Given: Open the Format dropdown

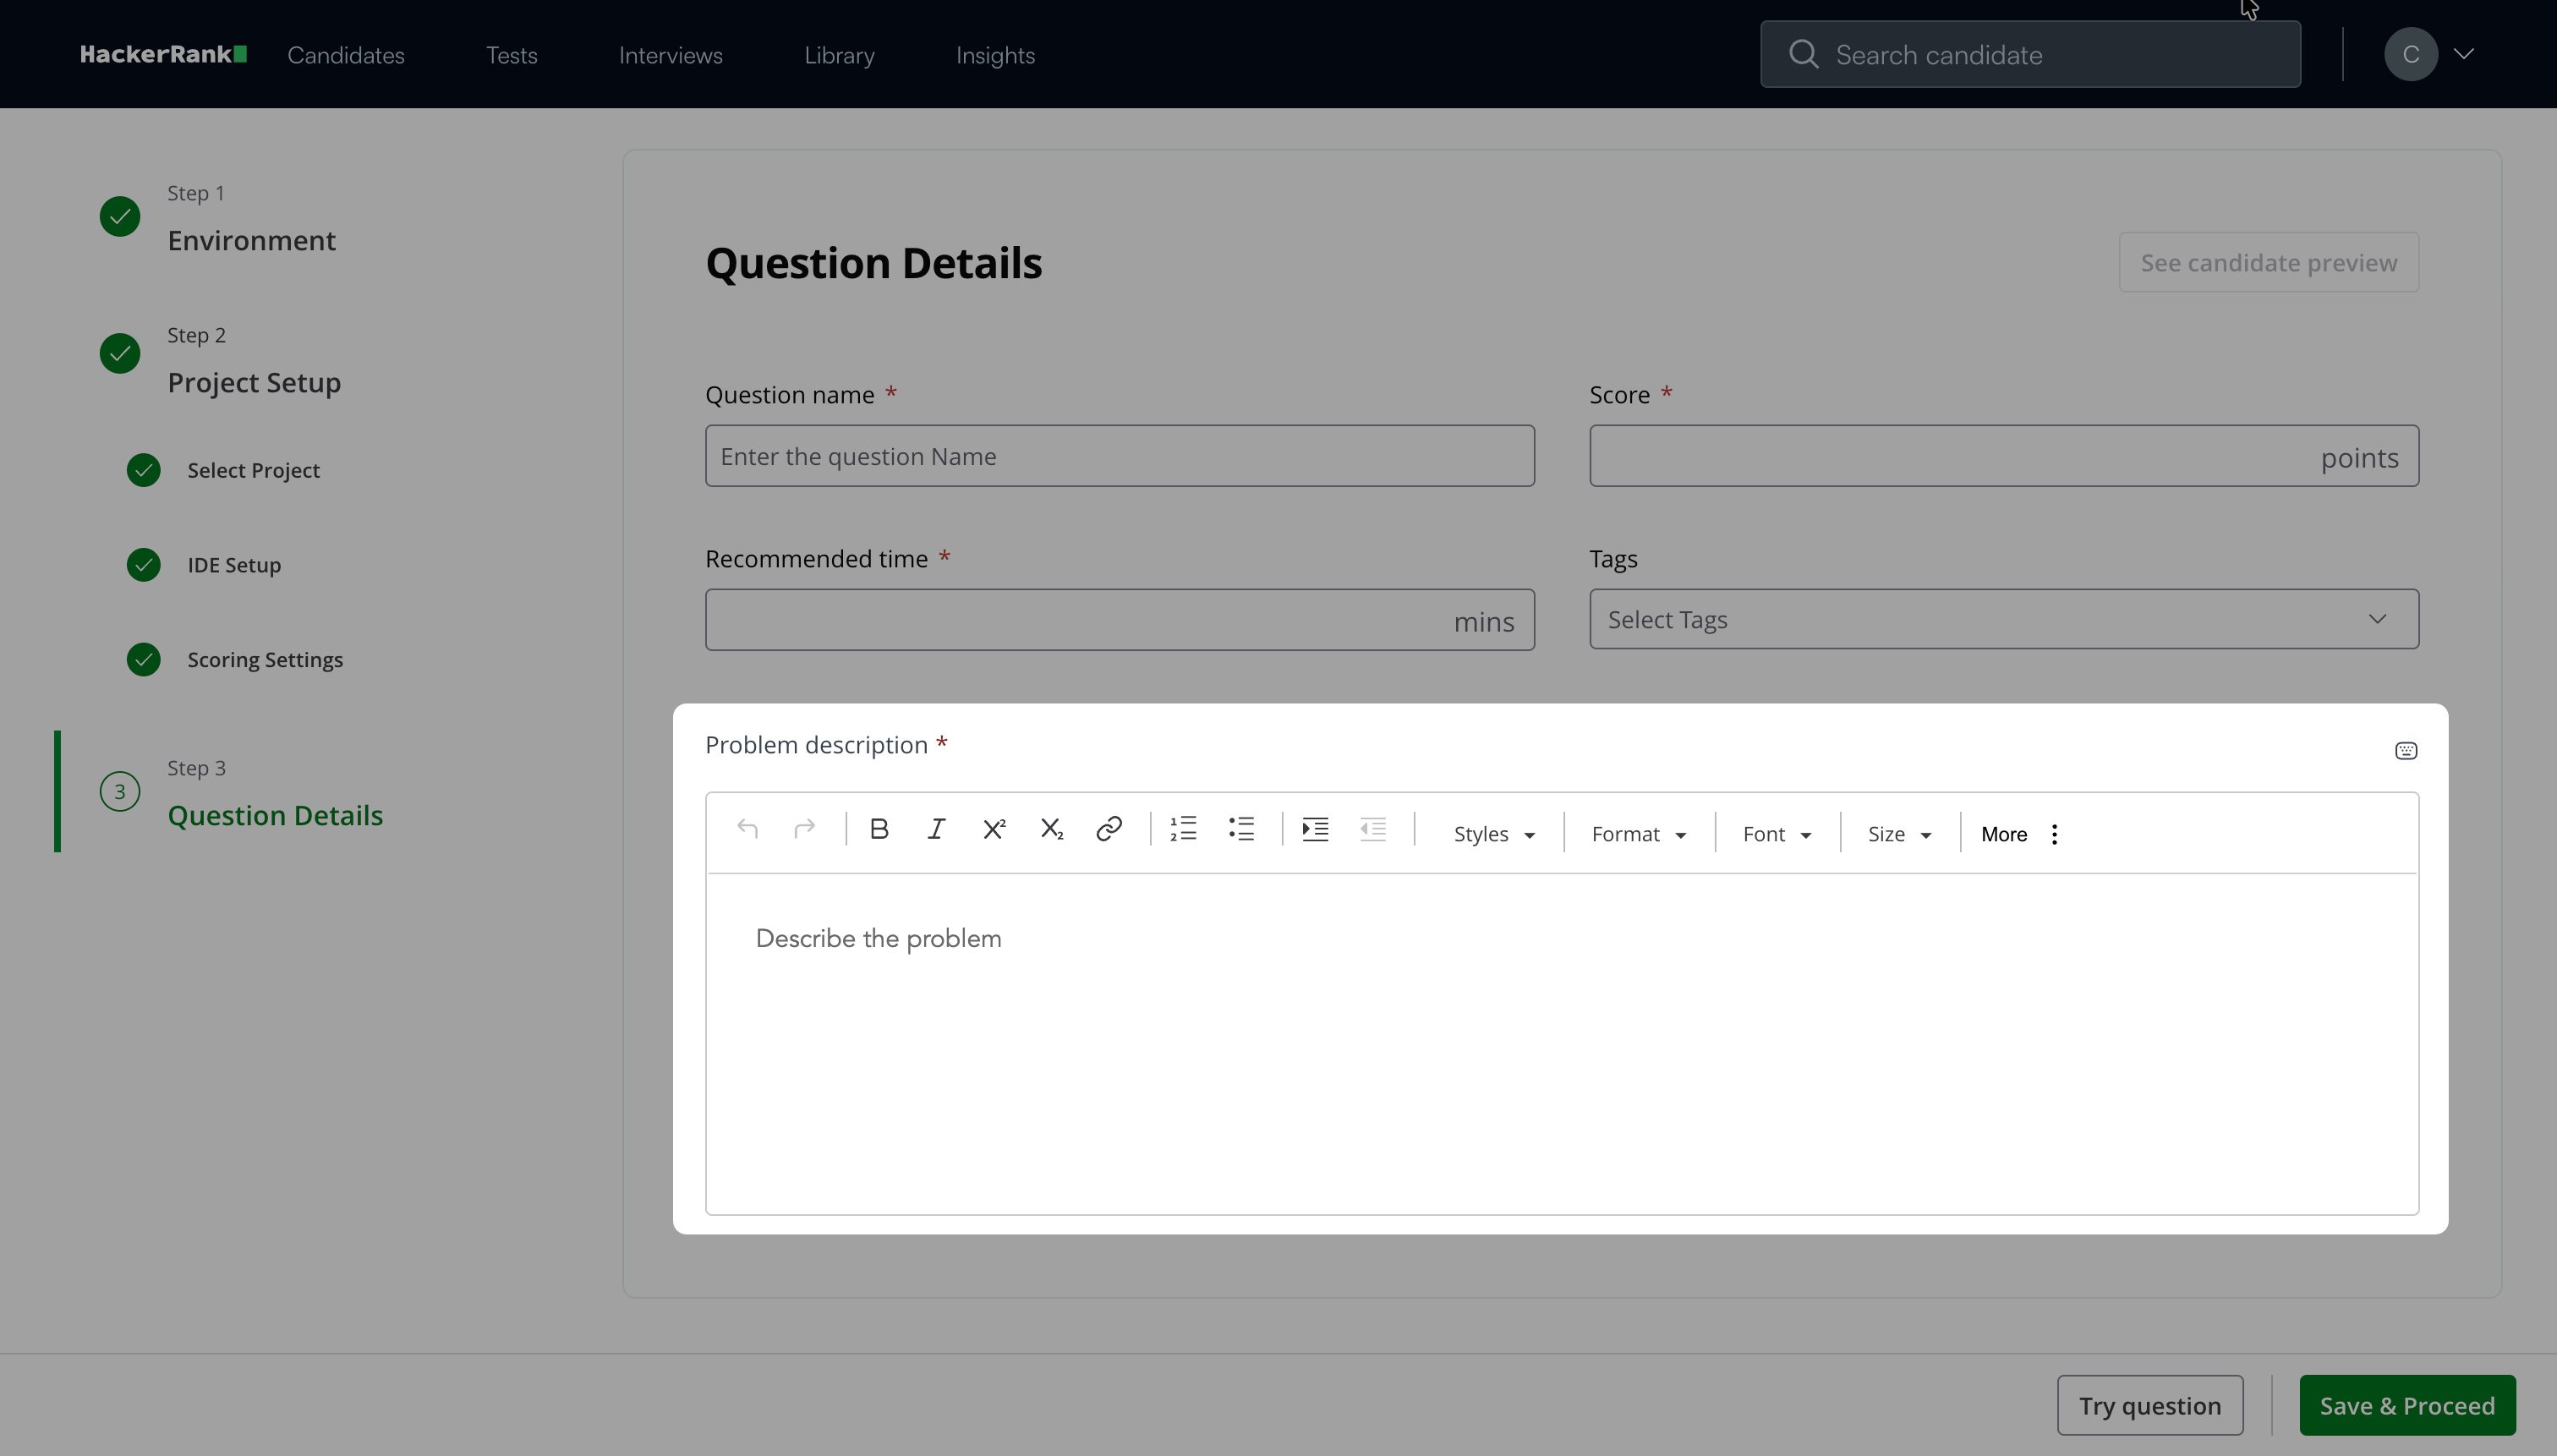Looking at the screenshot, I should [1638, 834].
